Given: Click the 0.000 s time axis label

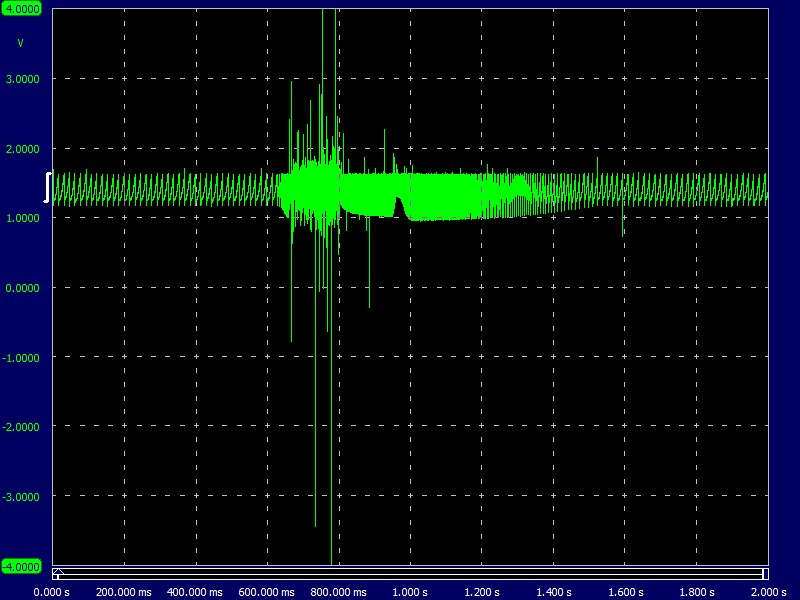Looking at the screenshot, I should tap(52, 592).
